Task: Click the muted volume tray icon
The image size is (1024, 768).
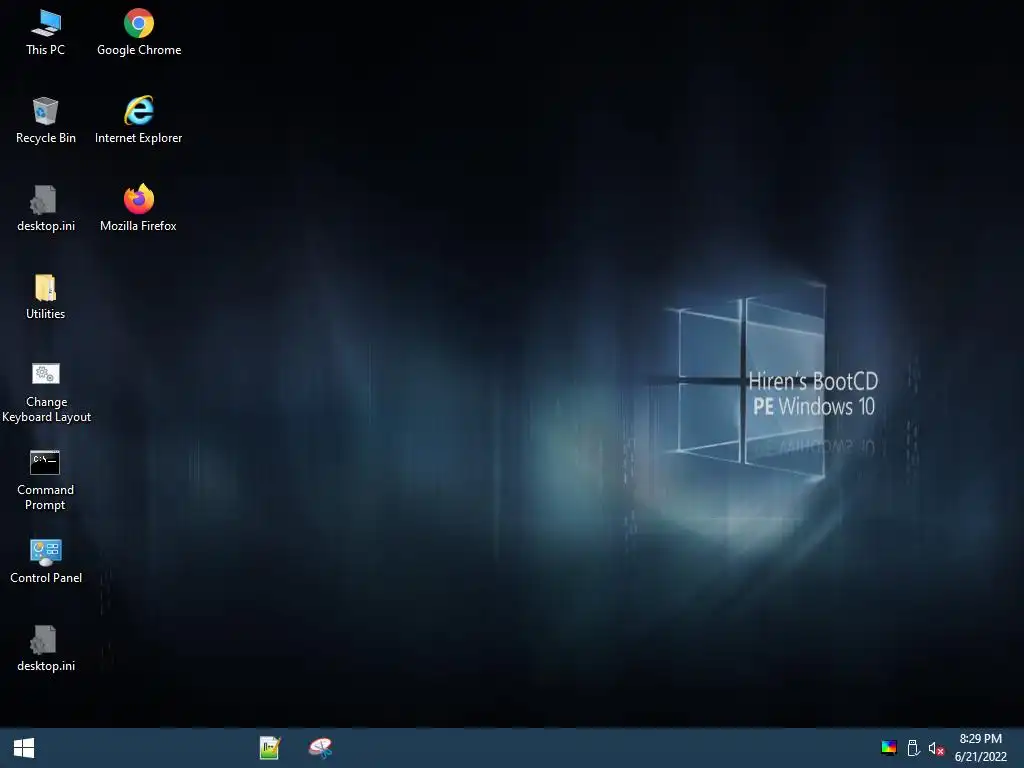Action: pos(936,748)
